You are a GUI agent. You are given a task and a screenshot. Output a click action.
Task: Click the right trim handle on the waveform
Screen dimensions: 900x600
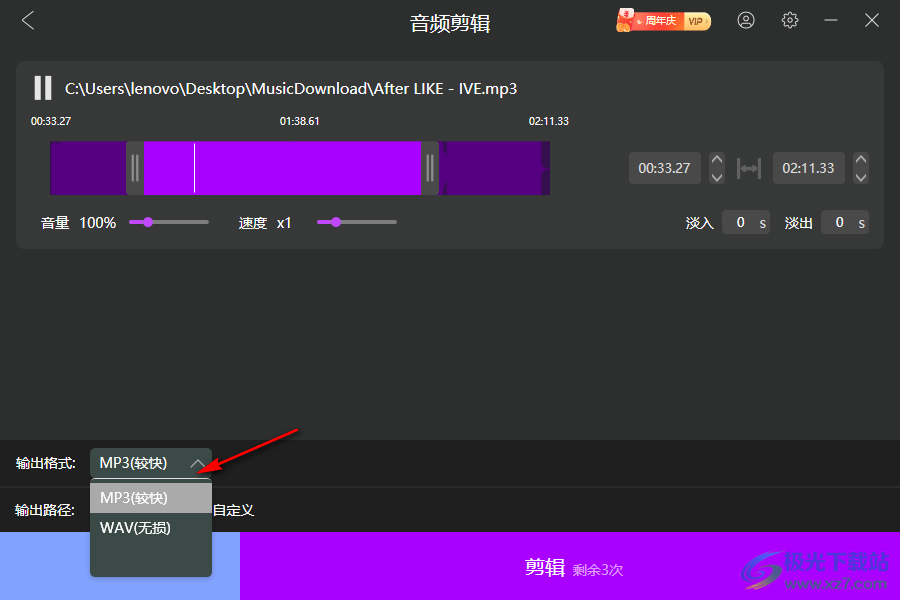click(430, 168)
